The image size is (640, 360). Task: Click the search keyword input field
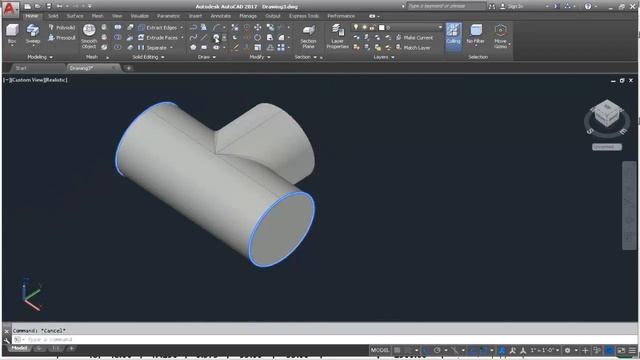(446, 6)
